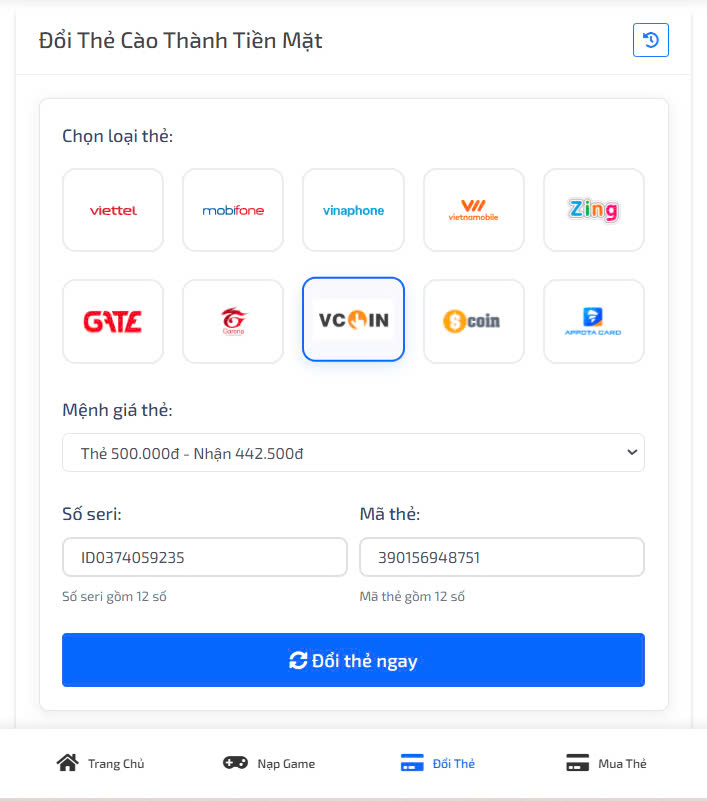Select the Appota Card logo
This screenshot has width=707, height=801.
[594, 321]
